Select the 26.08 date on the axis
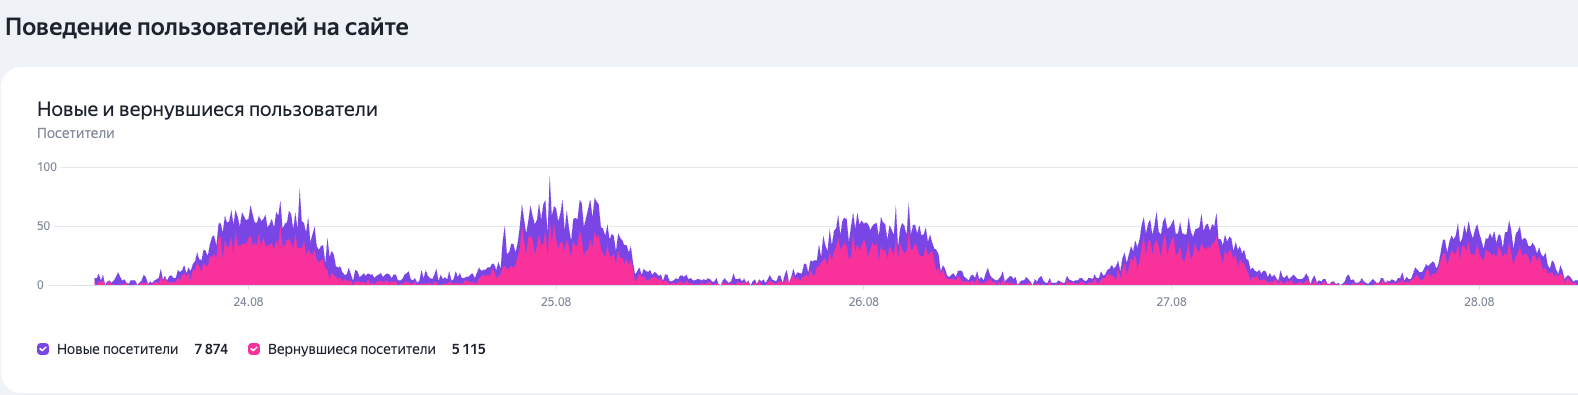1578x395 pixels. [x=864, y=302]
